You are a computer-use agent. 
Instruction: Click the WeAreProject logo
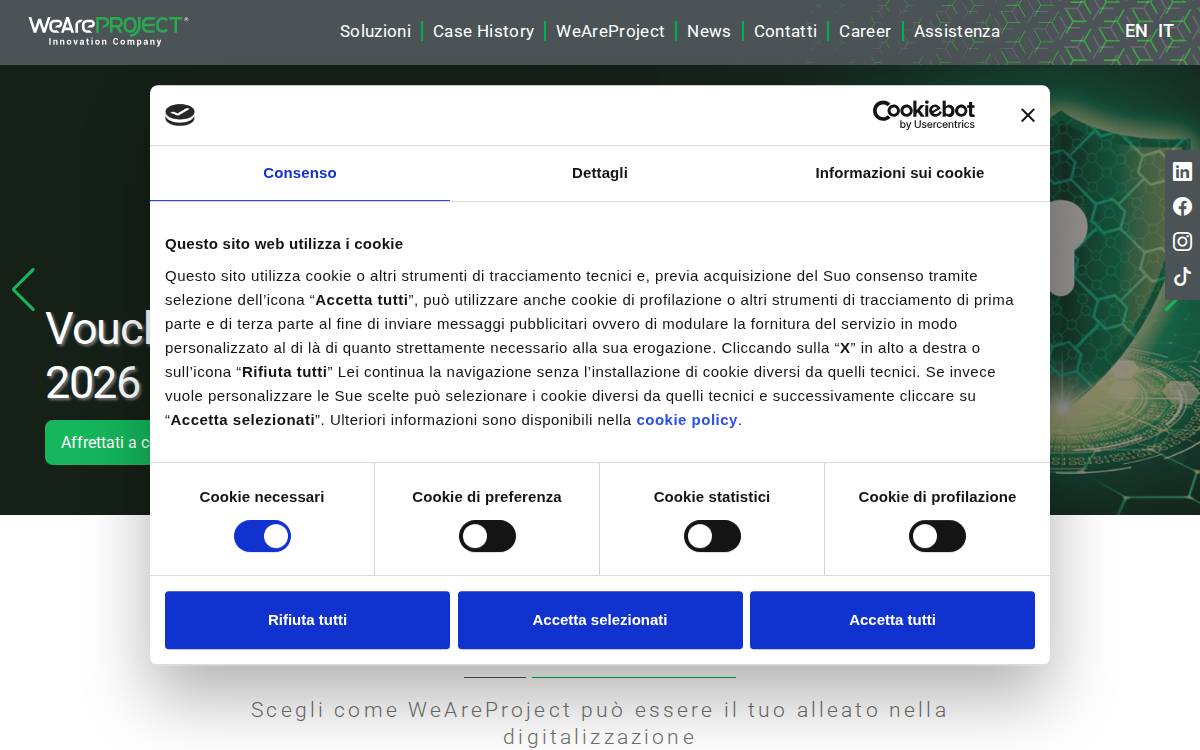coord(108,31)
